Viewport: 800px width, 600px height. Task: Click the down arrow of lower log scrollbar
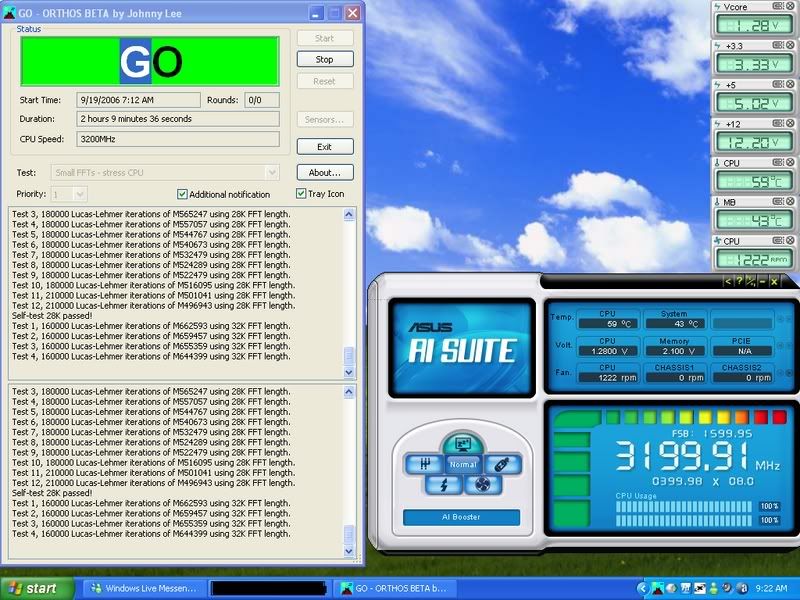[x=349, y=551]
